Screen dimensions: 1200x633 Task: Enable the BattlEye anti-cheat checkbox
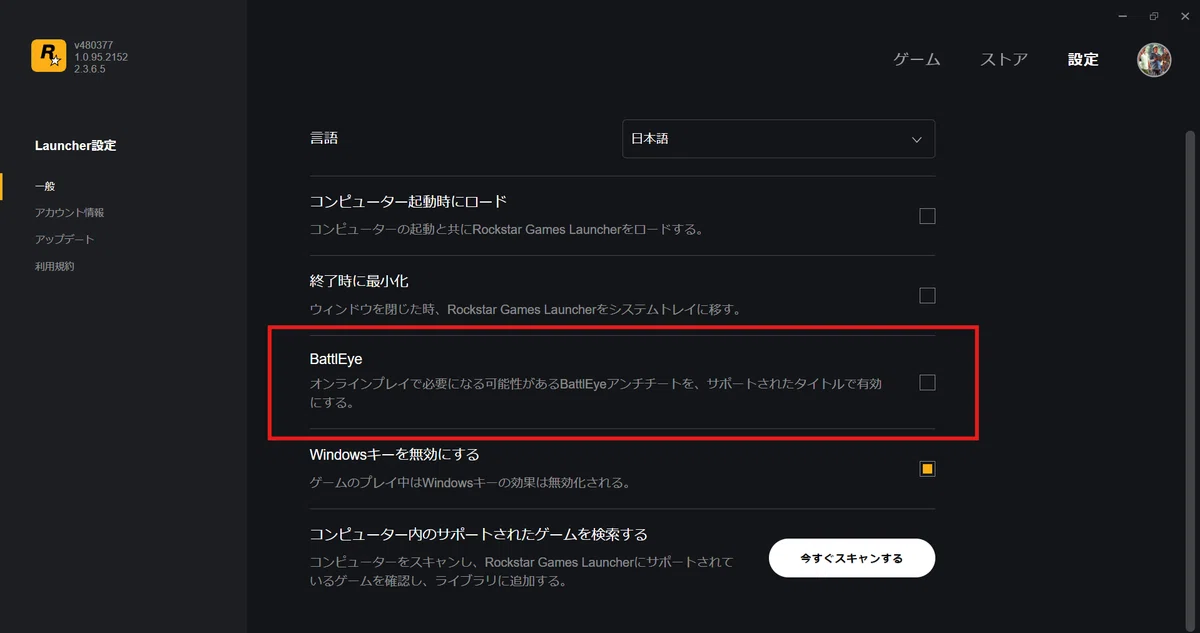pyautogui.click(x=927, y=382)
